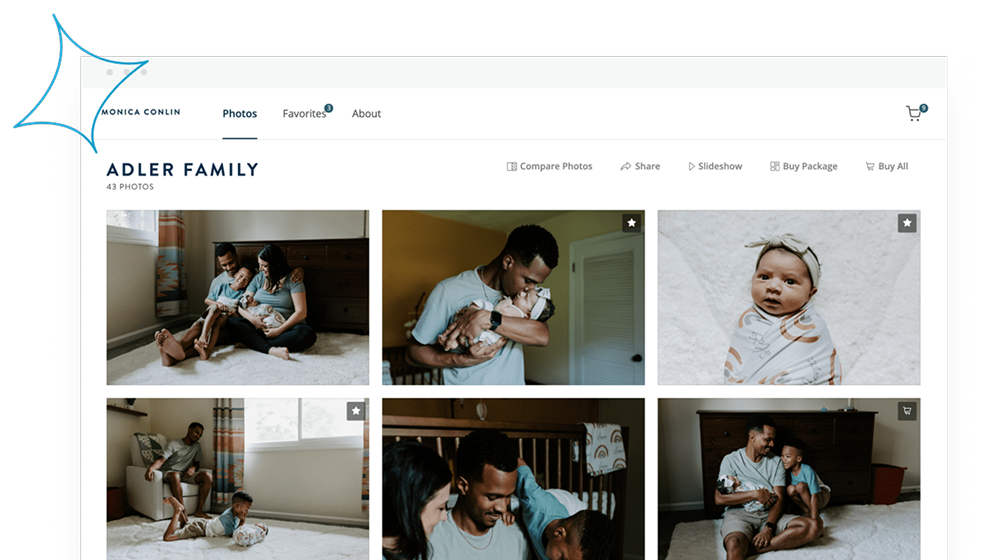Click the Favorites count badge

(329, 108)
